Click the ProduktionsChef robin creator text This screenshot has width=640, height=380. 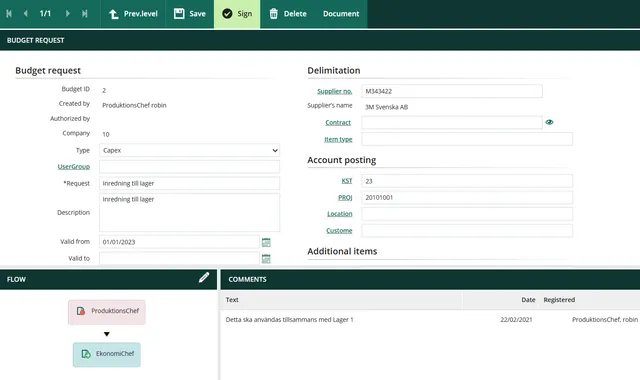click(134, 105)
